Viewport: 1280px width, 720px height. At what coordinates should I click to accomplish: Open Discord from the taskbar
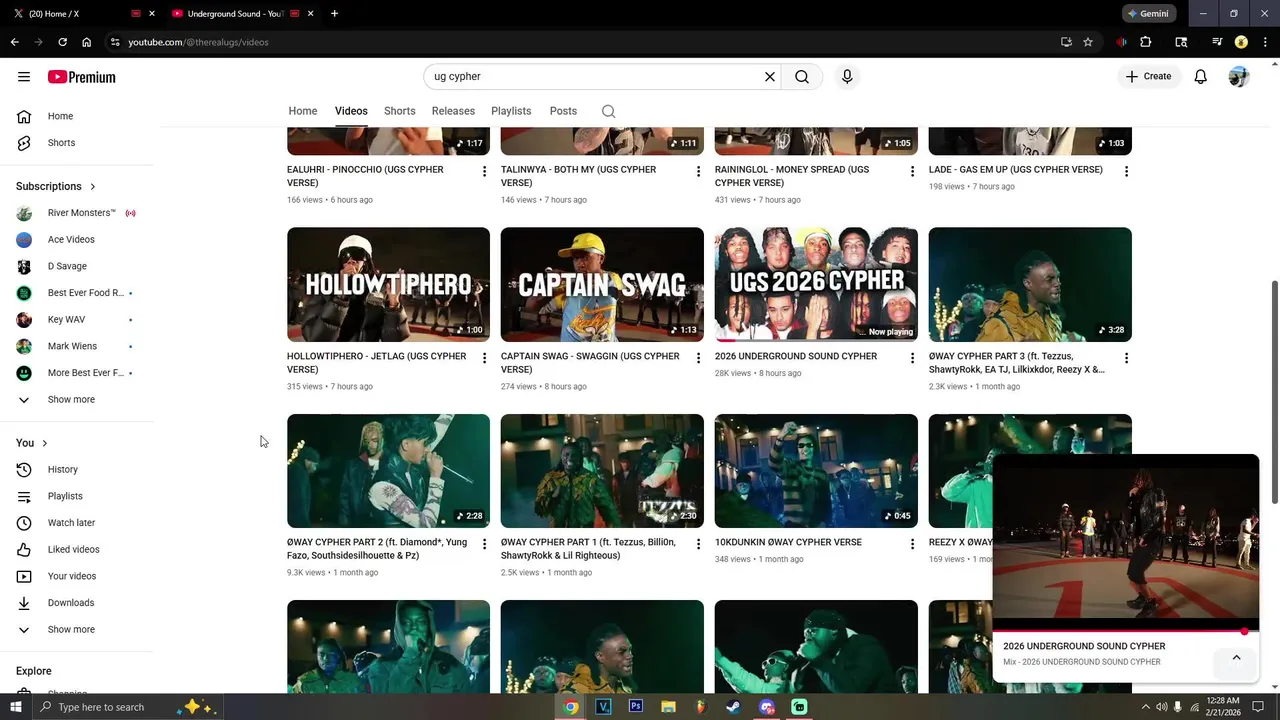767,706
